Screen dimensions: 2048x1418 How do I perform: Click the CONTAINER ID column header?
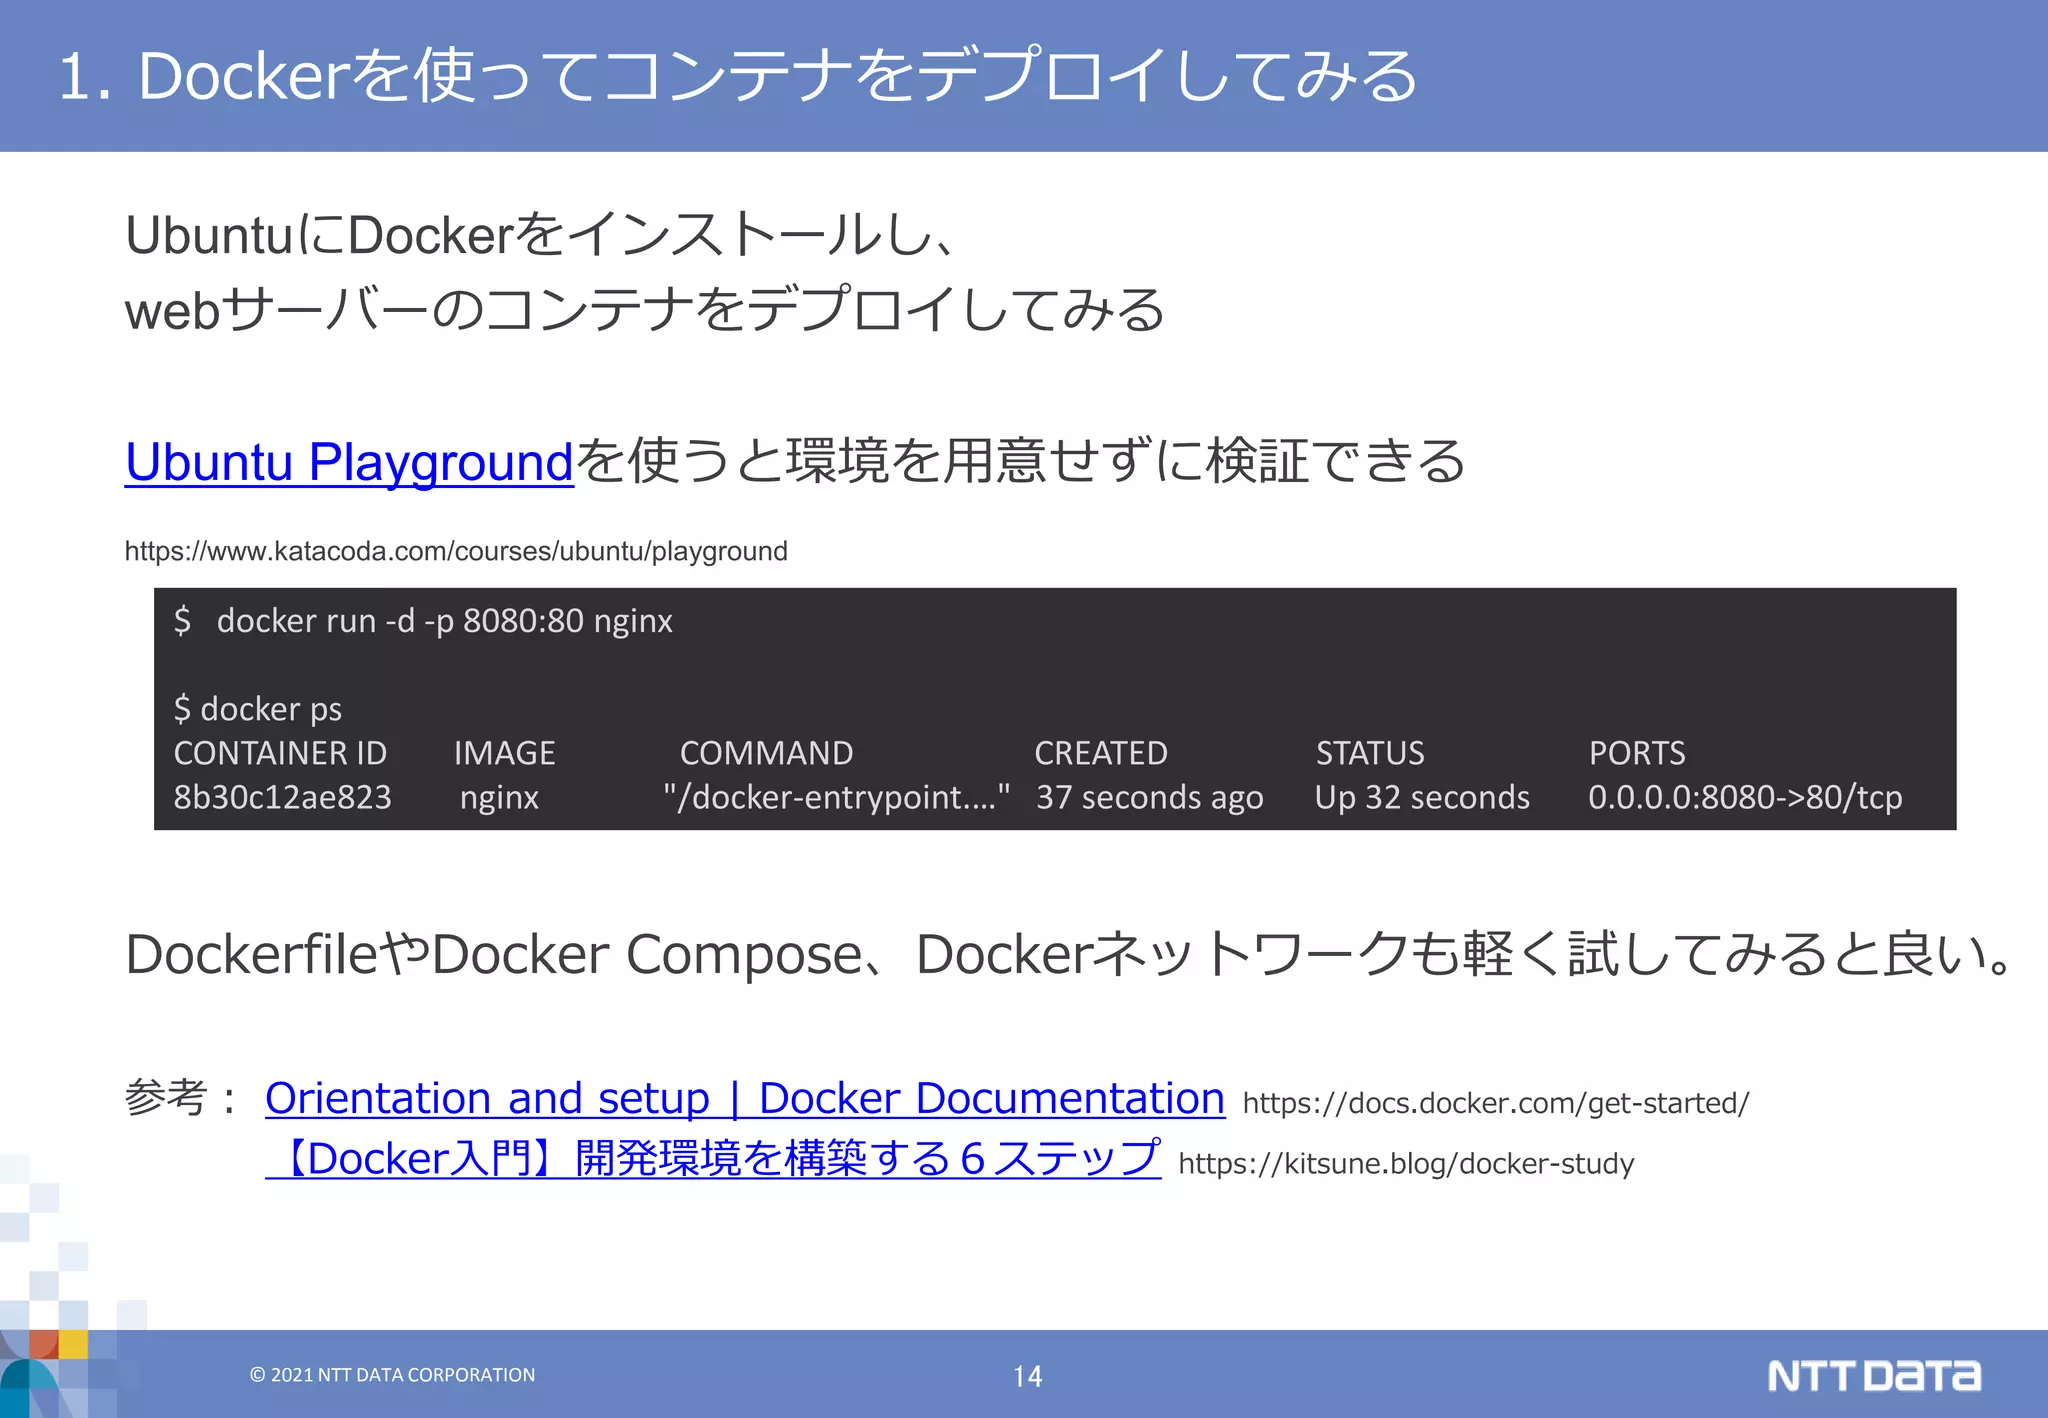pos(280,753)
